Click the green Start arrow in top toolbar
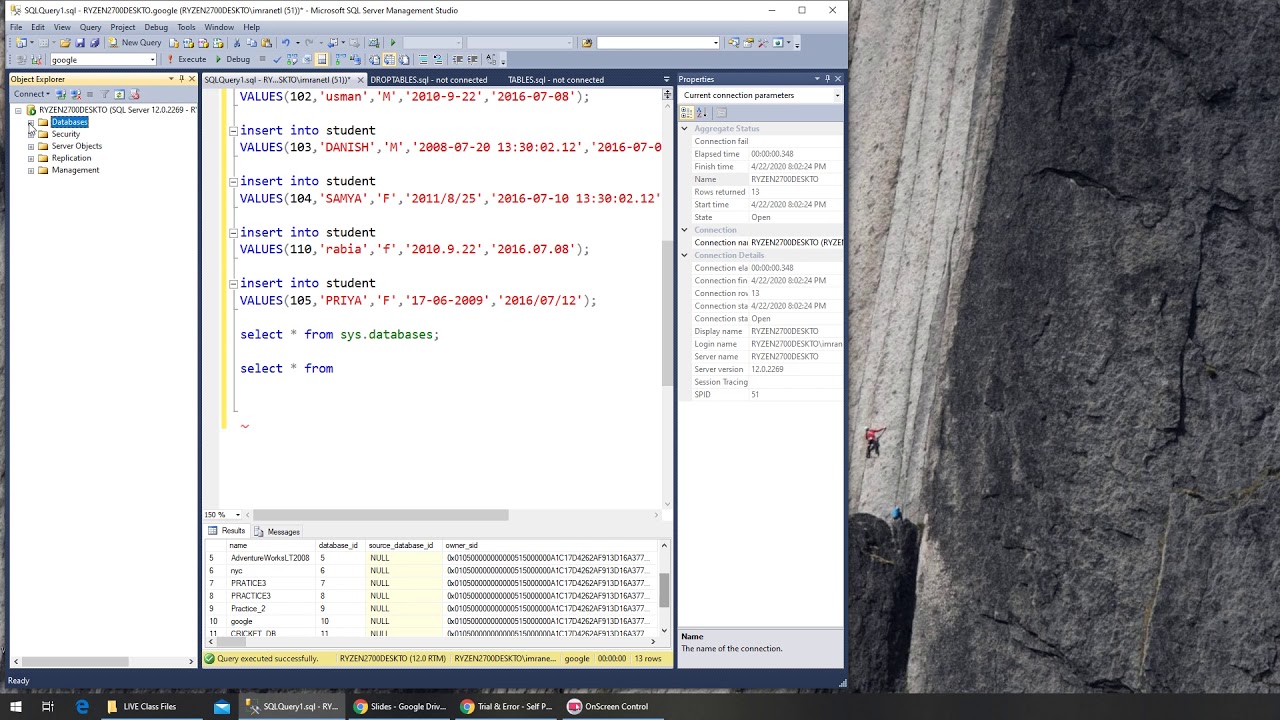Image resolution: width=1280 pixels, height=720 pixels. click(393, 43)
